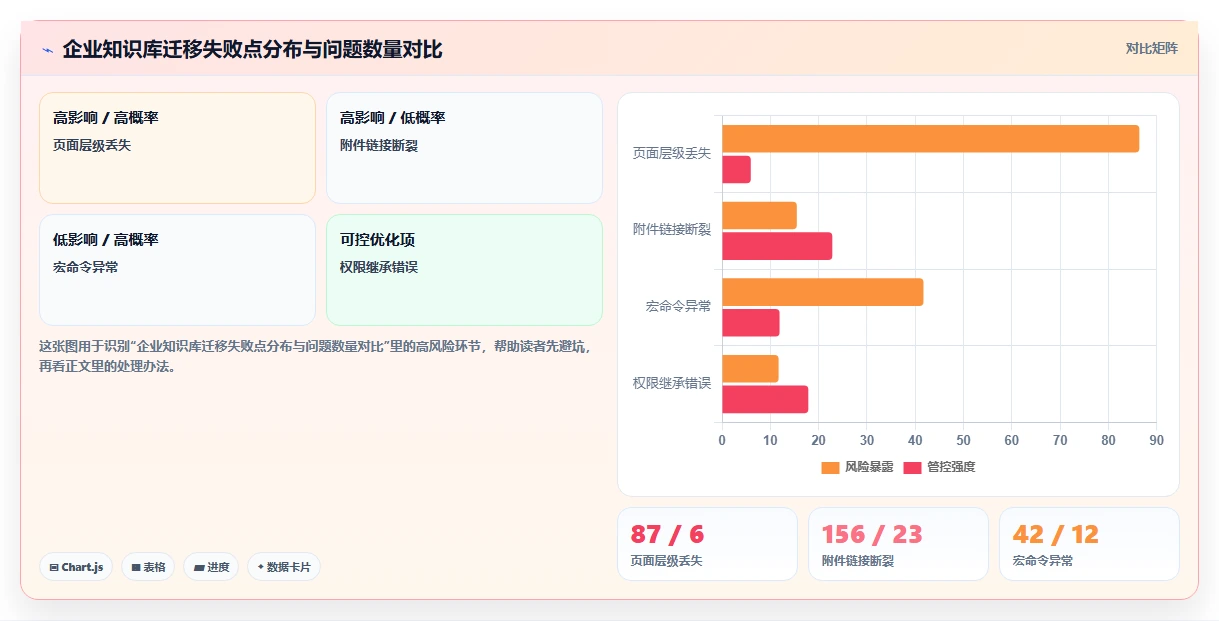Click the 宏命令异常 axis label
The width and height of the screenshot is (1219, 621).
(678, 307)
